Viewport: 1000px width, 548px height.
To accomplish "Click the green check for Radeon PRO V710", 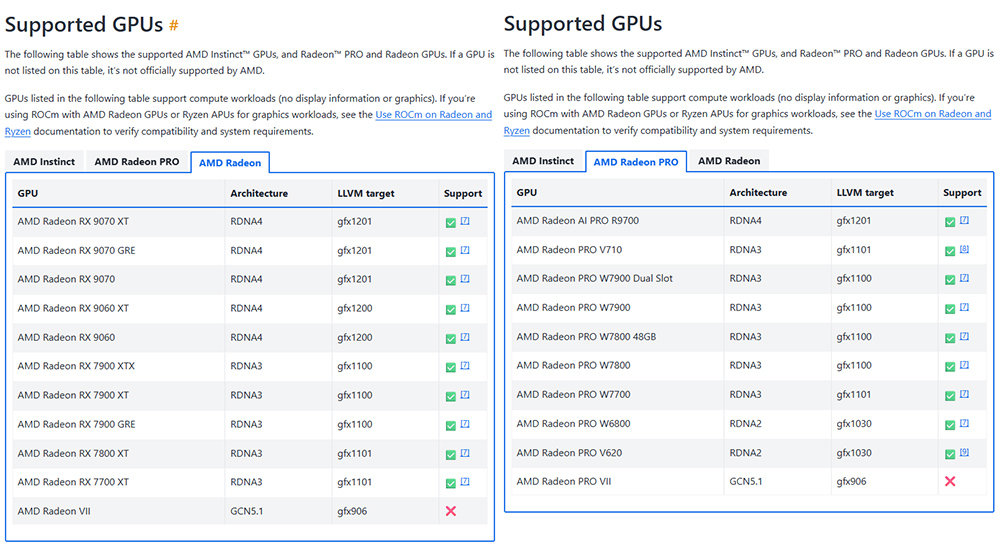I will pos(950,250).
